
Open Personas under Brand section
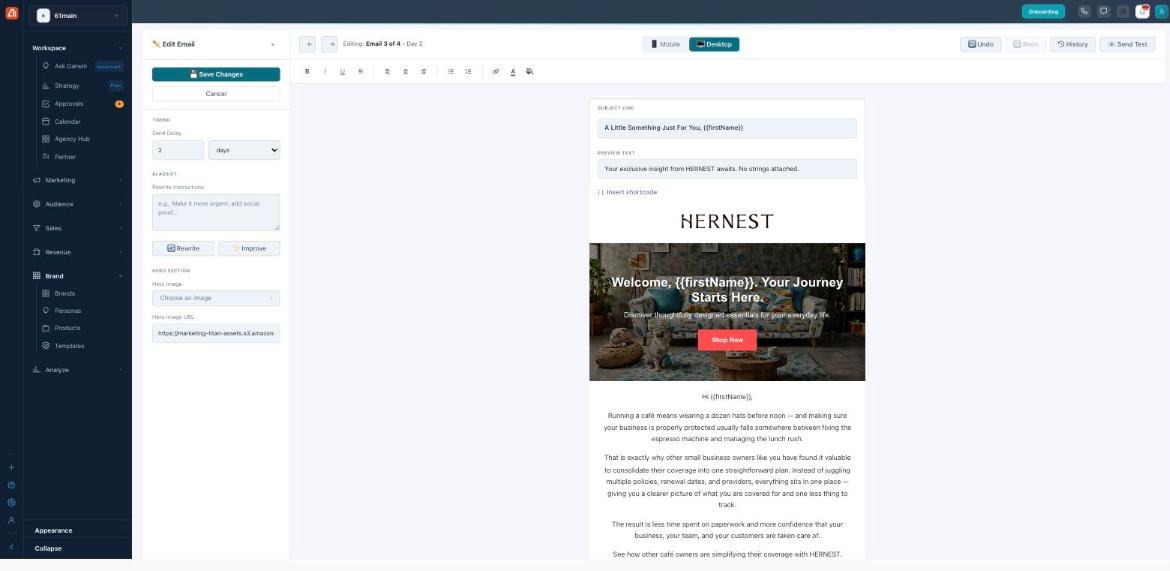tap(82, 311)
